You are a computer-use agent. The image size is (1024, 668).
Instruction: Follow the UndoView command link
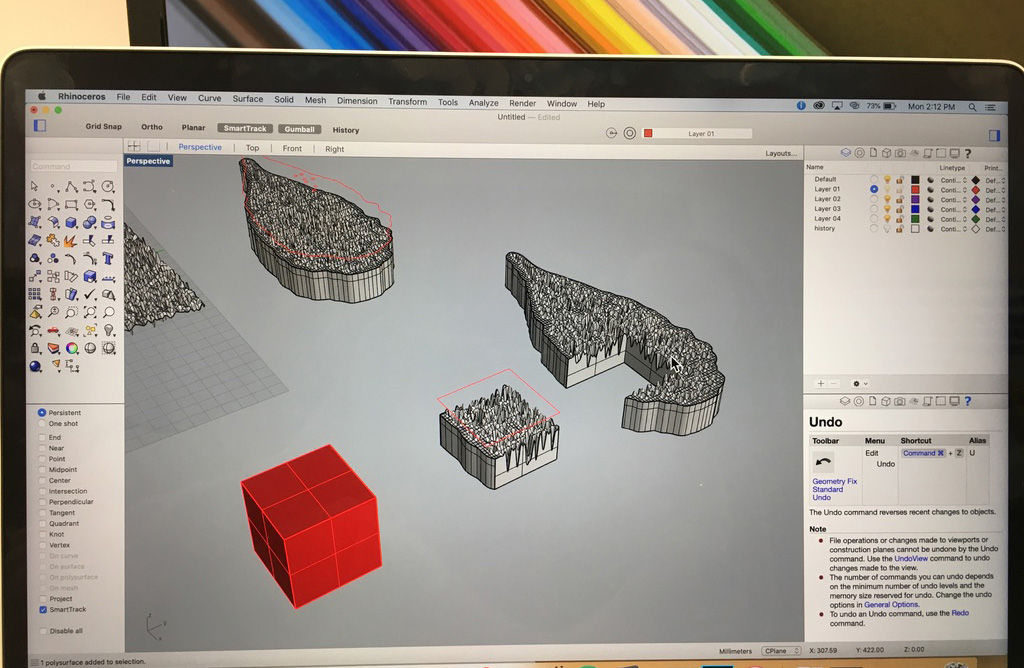911,558
